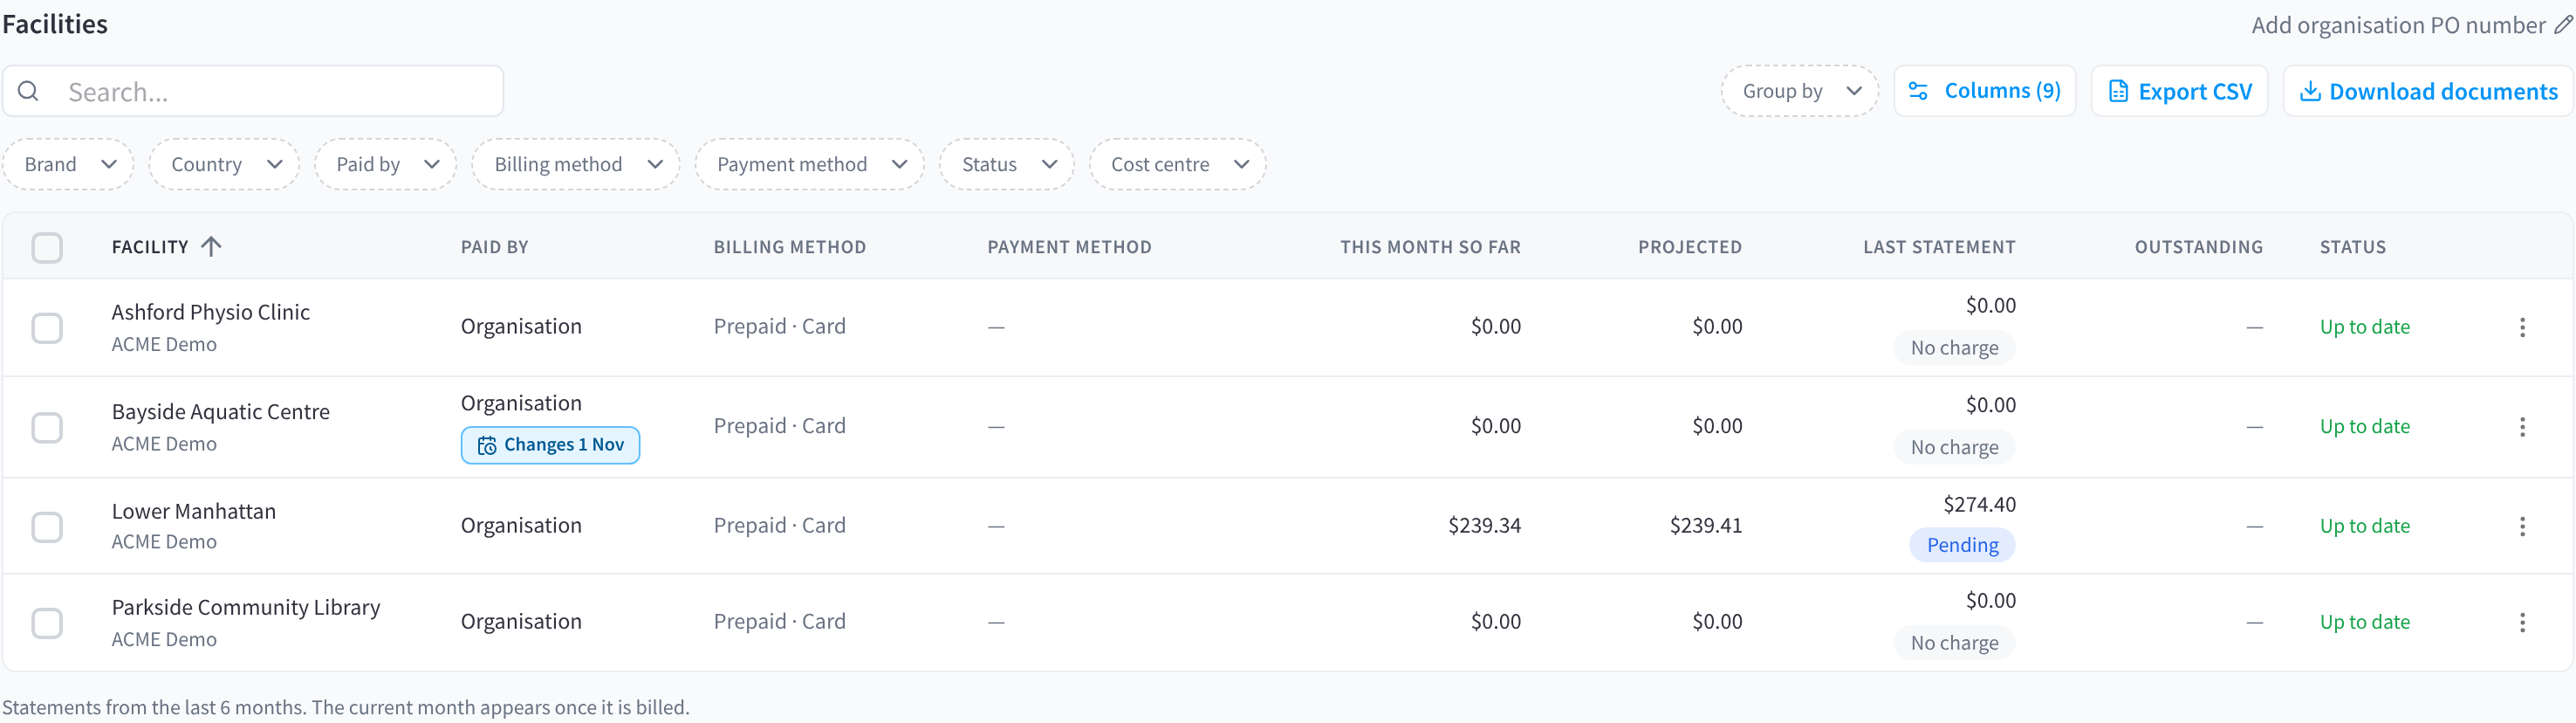Open the three-dot menu for Bayside Aquatic Centre
The width and height of the screenshot is (2576, 723).
pos(2522,427)
